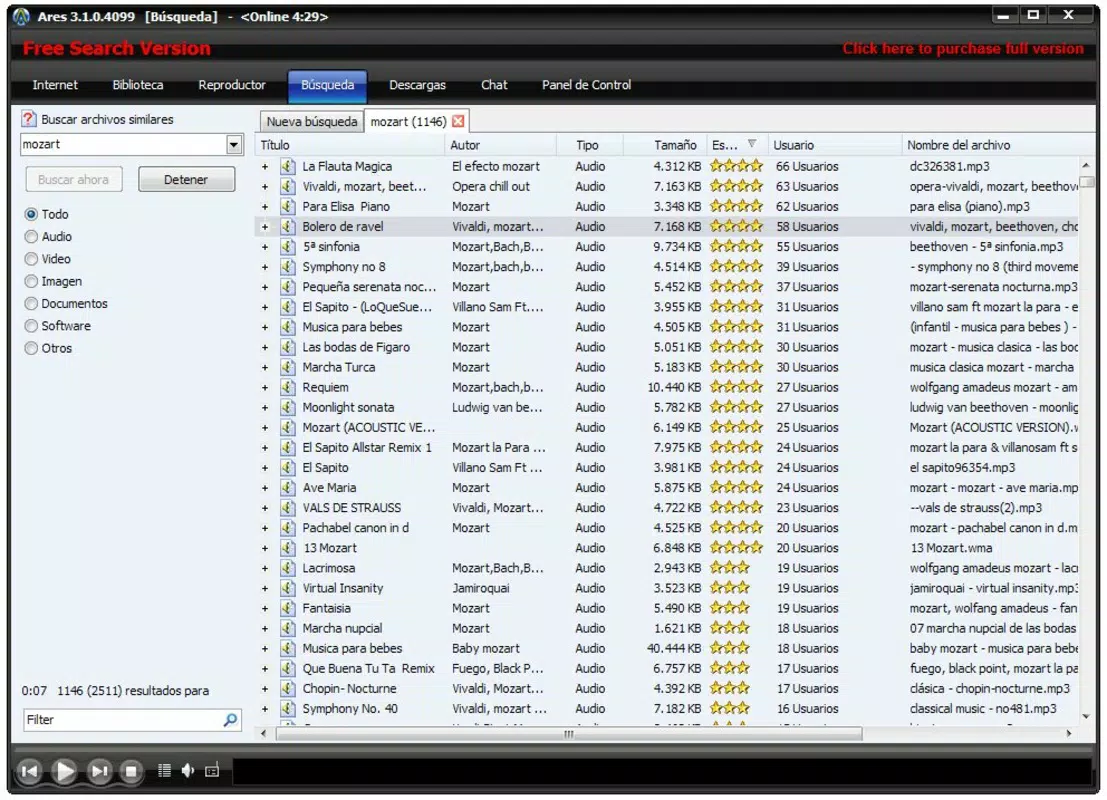Expand the Symphony no 8 result row

click(265, 267)
